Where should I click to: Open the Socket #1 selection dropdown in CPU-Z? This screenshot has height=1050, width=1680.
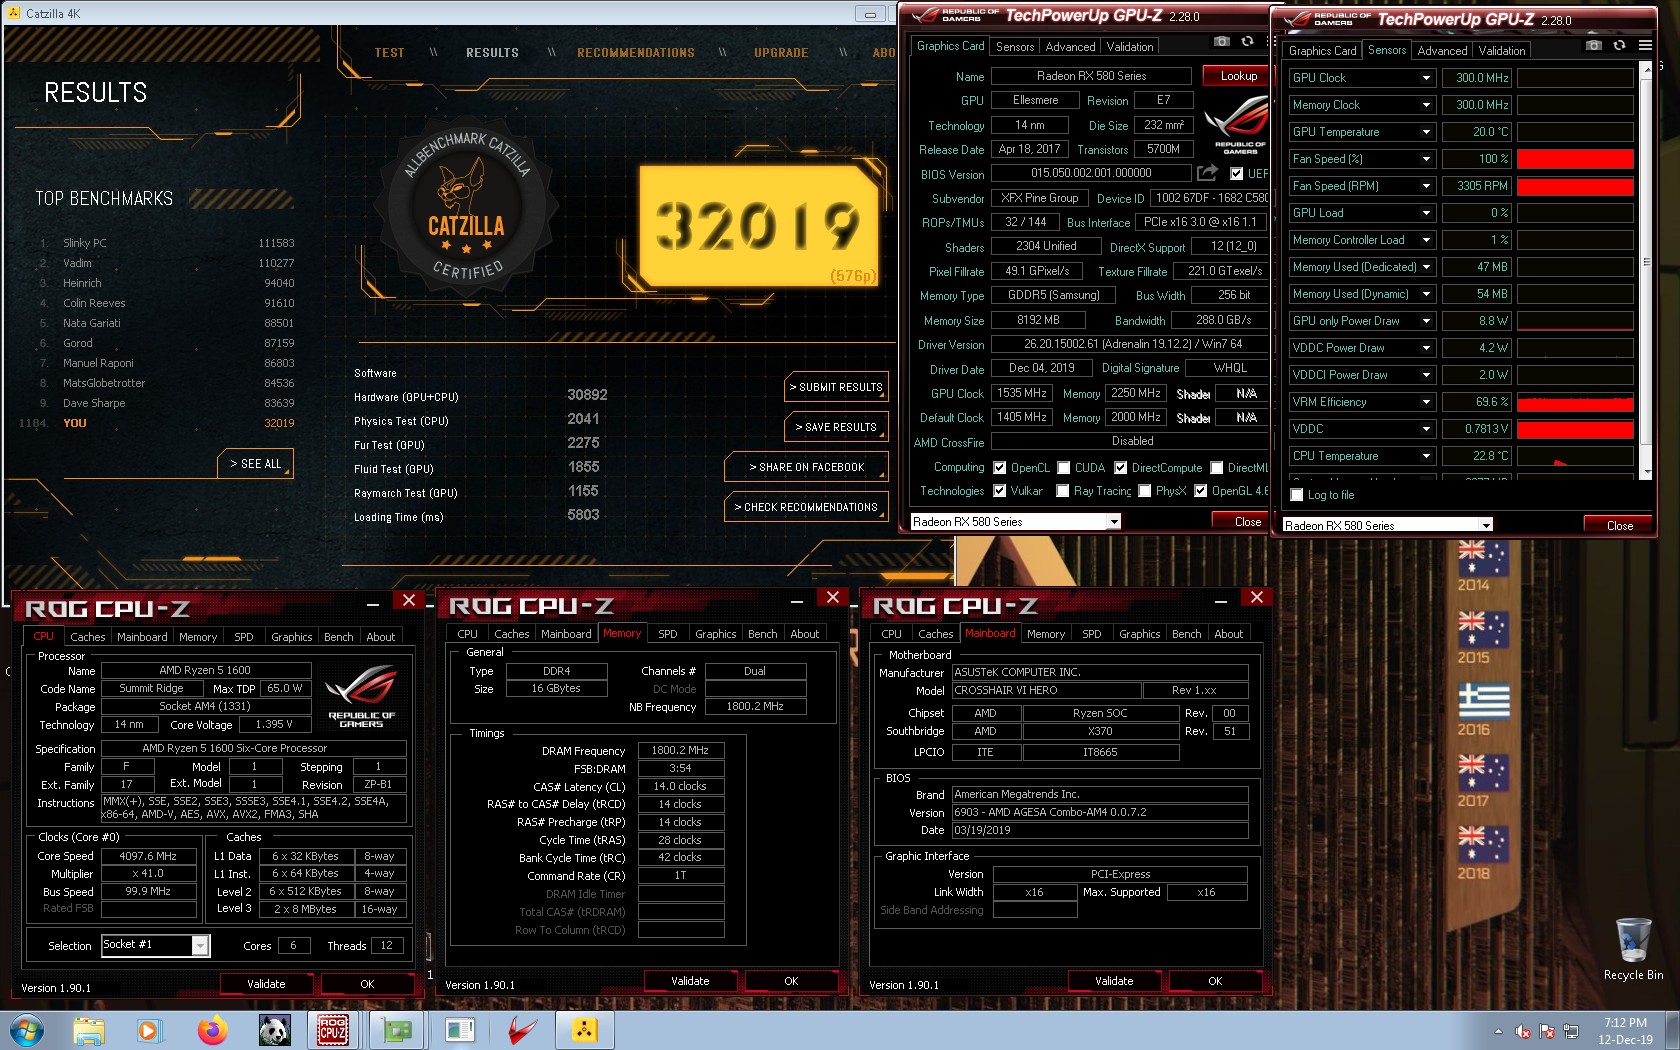(200, 945)
